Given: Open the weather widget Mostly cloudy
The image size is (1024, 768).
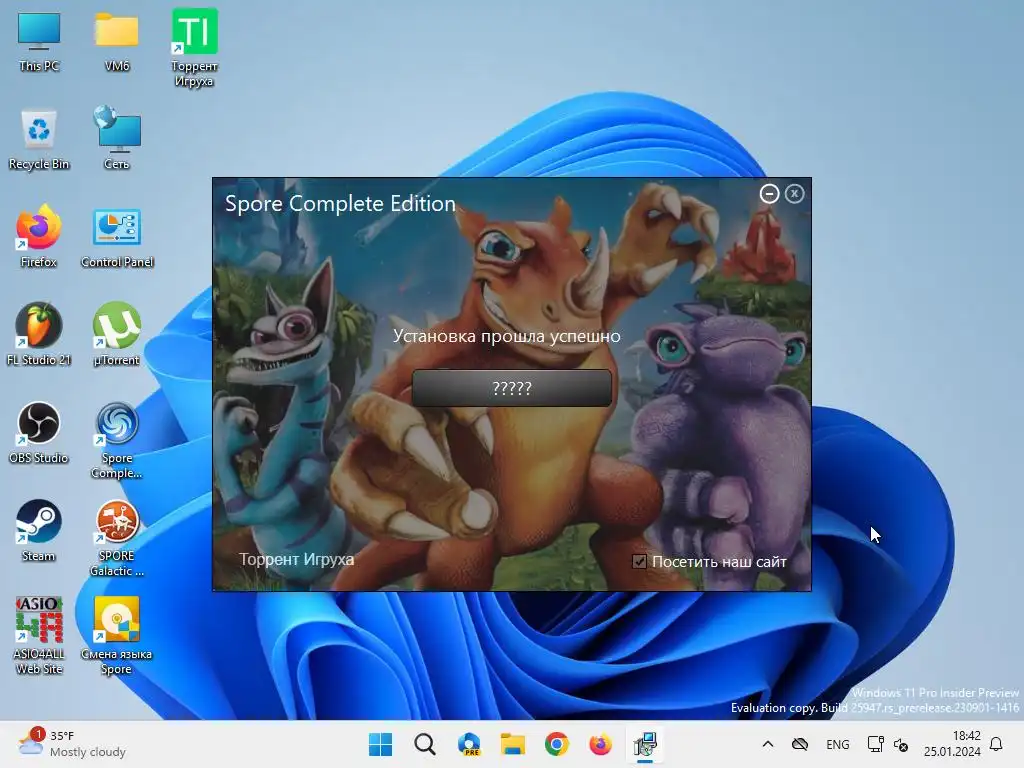Looking at the screenshot, I should 72,744.
